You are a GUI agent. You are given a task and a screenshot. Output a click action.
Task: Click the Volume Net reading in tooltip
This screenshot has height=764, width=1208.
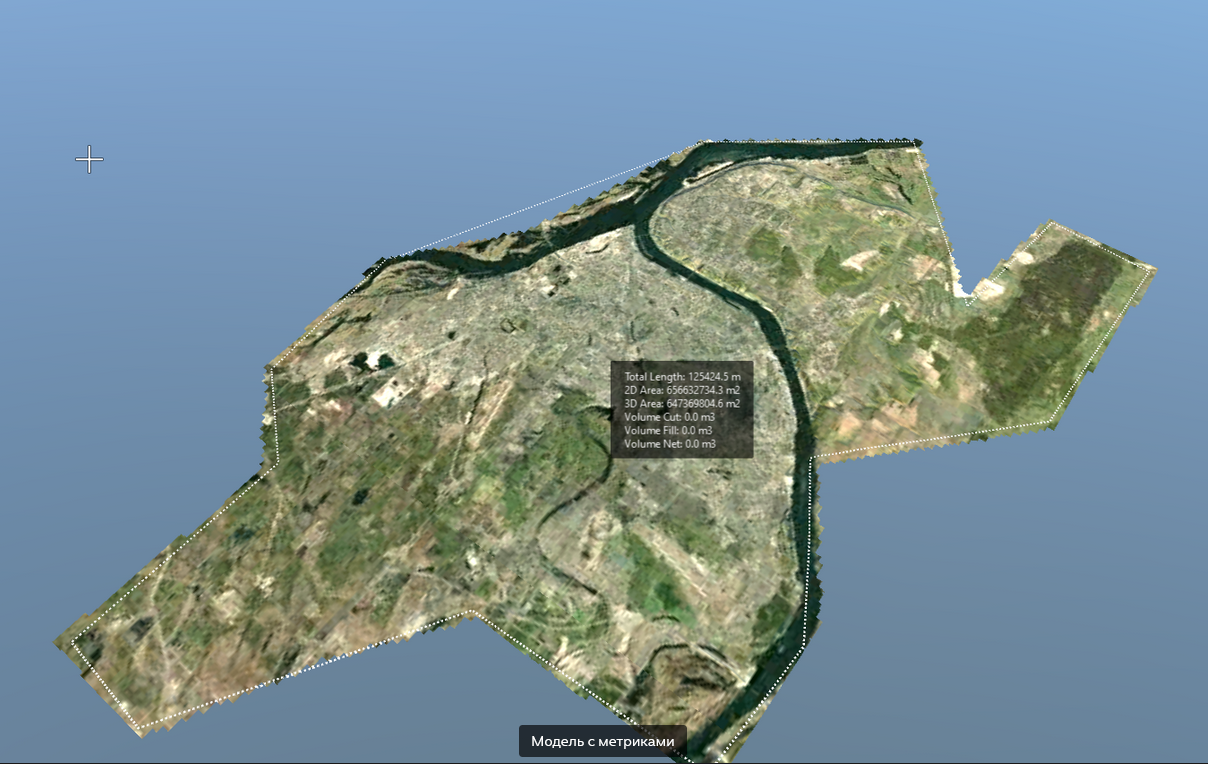pos(669,443)
